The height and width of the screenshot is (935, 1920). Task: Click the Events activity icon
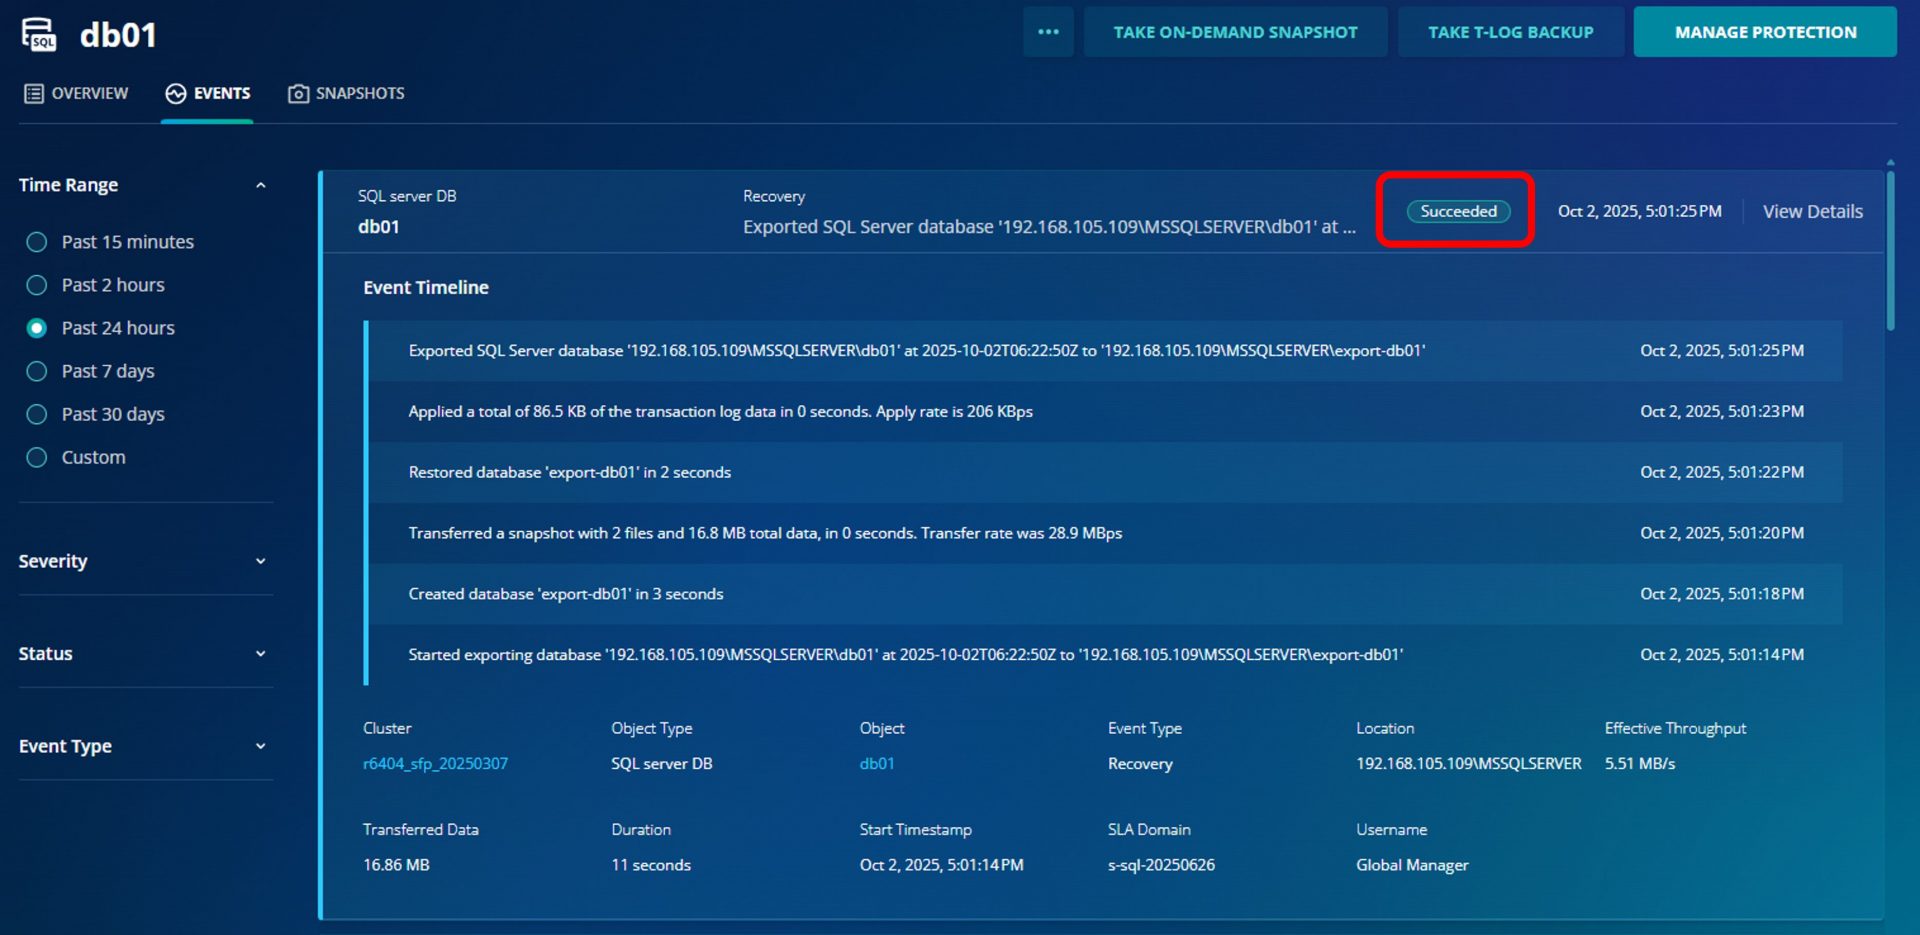176,93
